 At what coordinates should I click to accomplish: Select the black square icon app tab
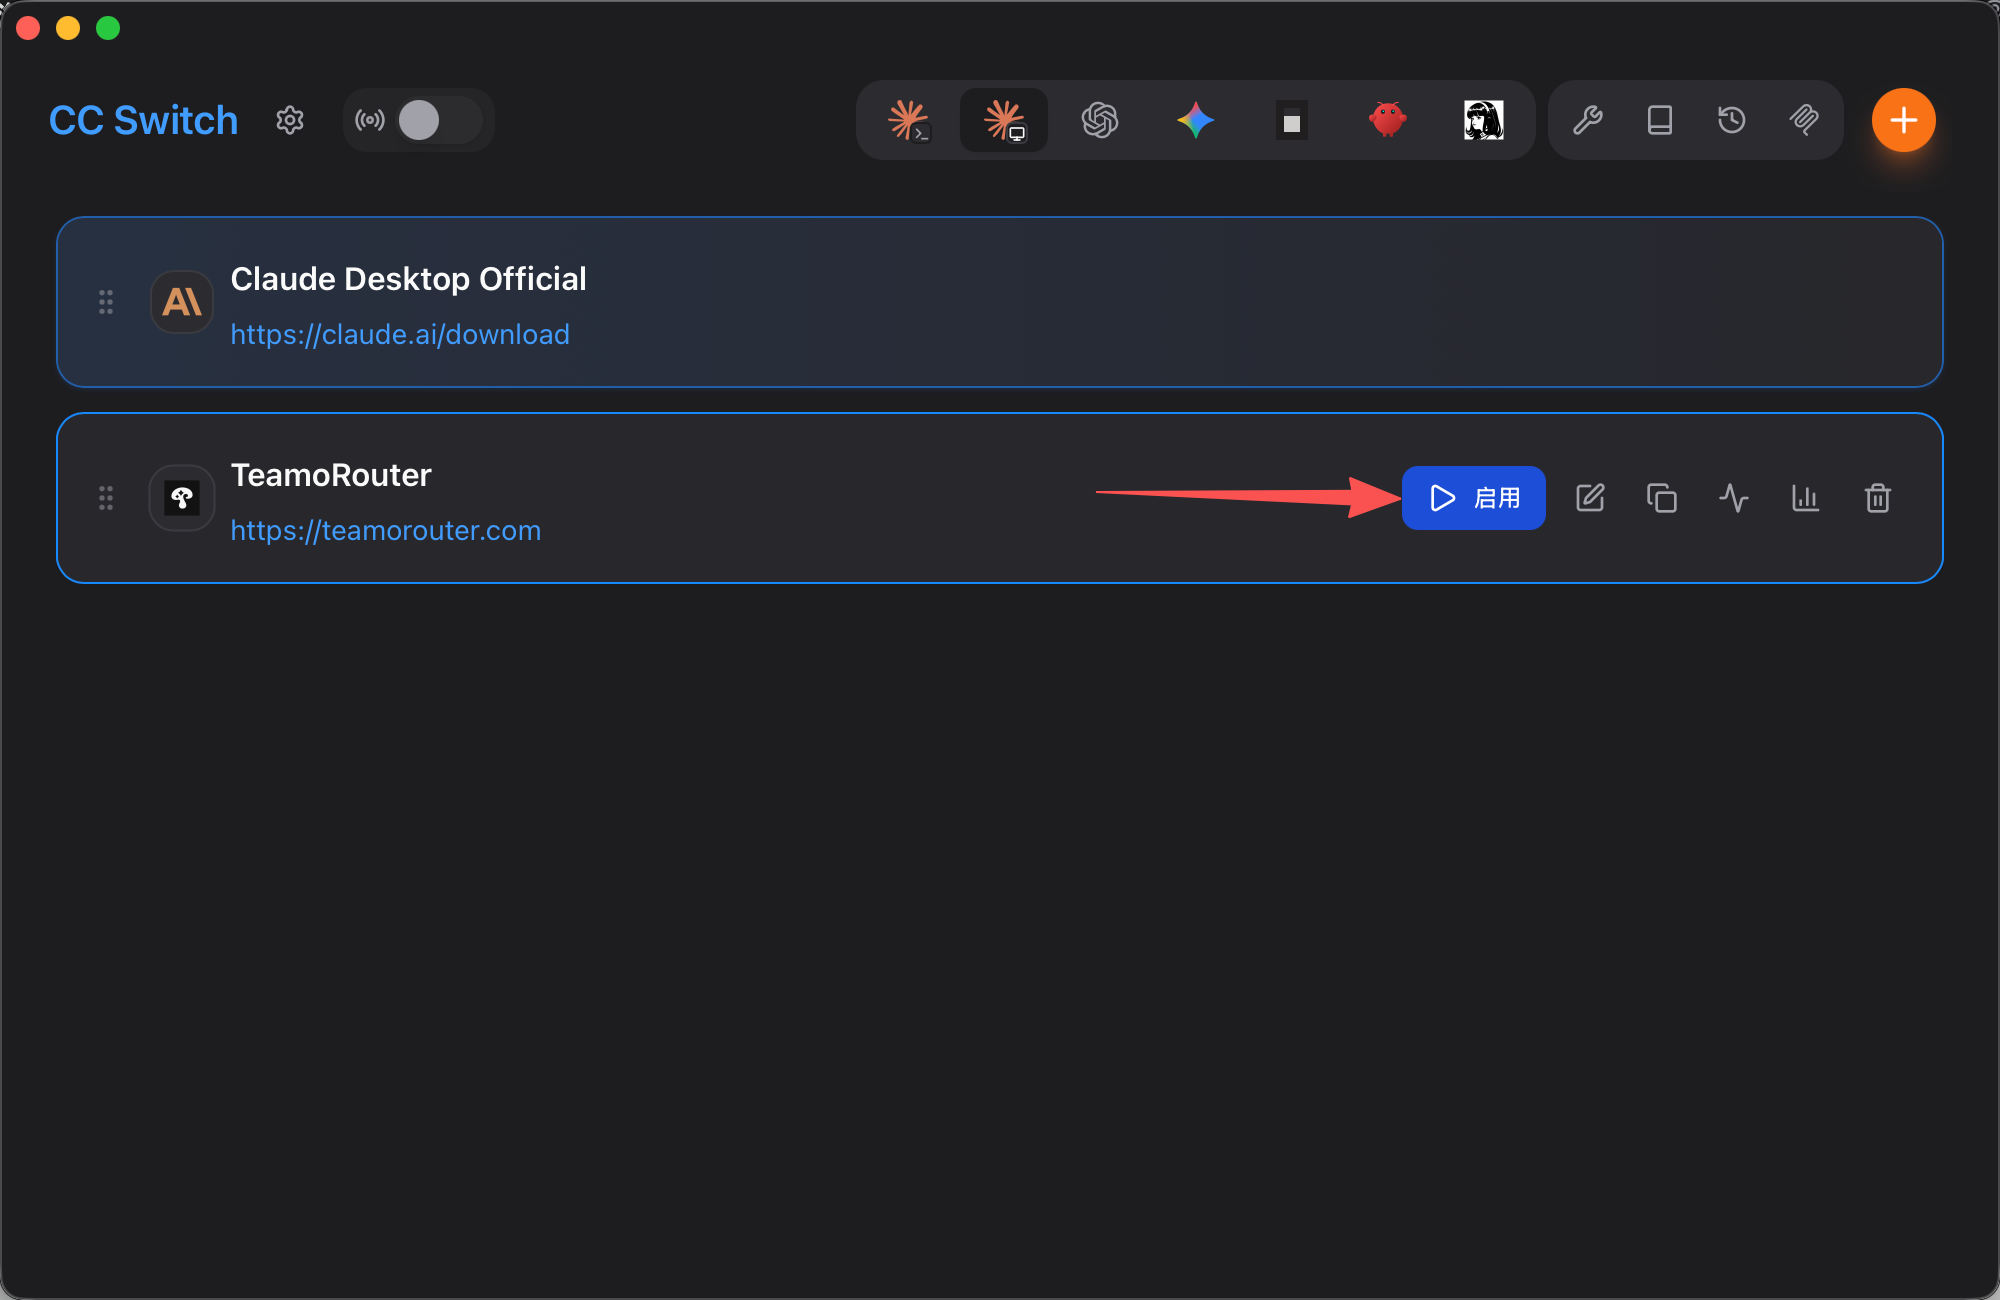1292,120
